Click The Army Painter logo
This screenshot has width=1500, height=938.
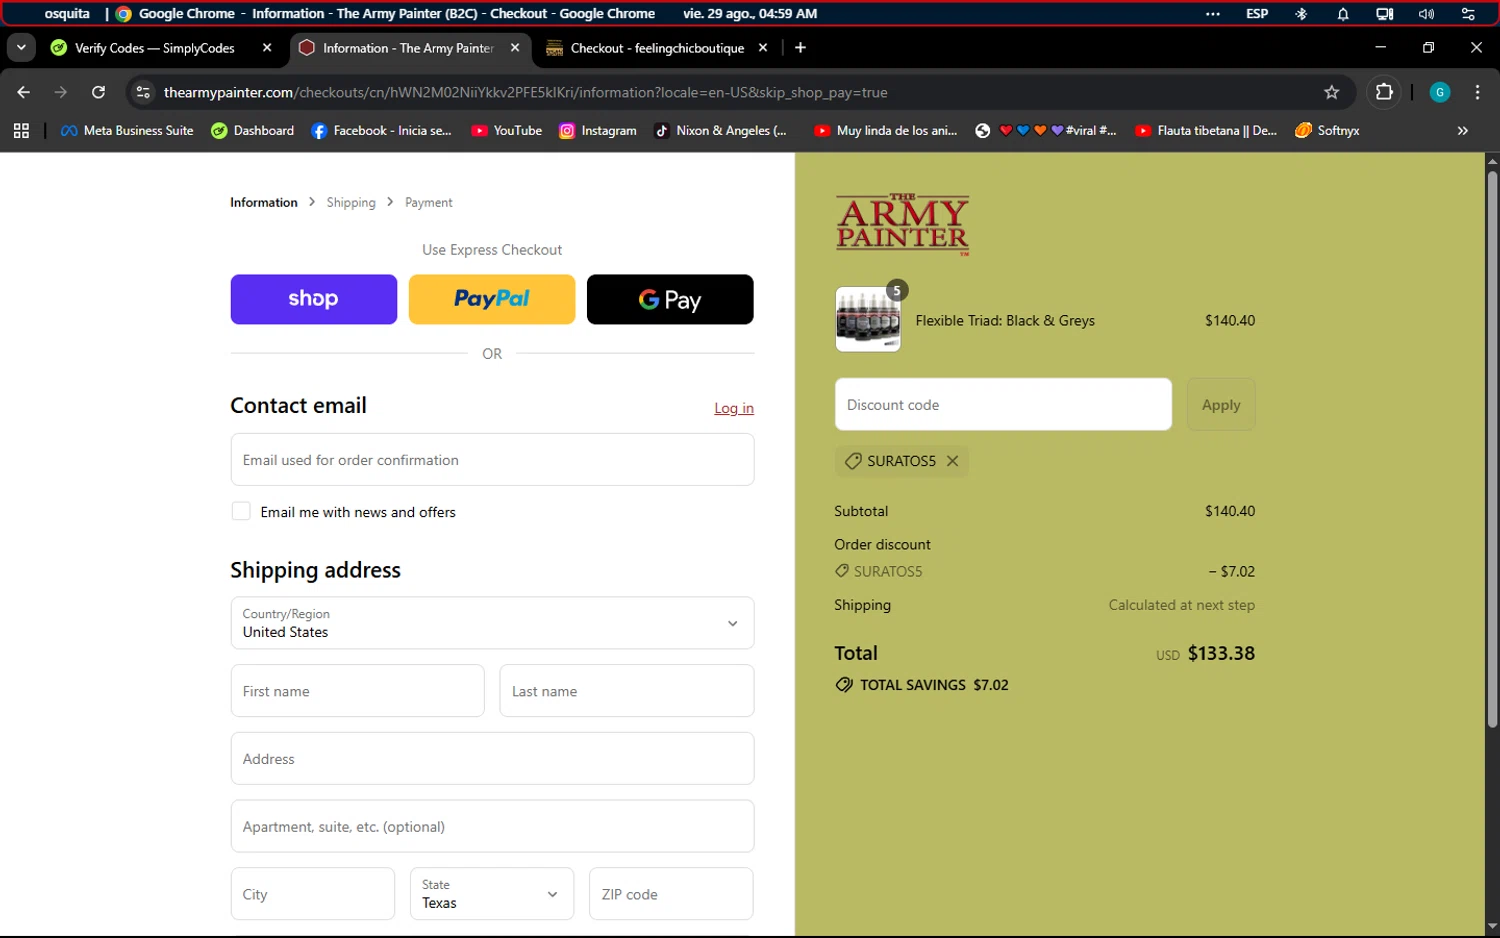pyautogui.click(x=903, y=225)
